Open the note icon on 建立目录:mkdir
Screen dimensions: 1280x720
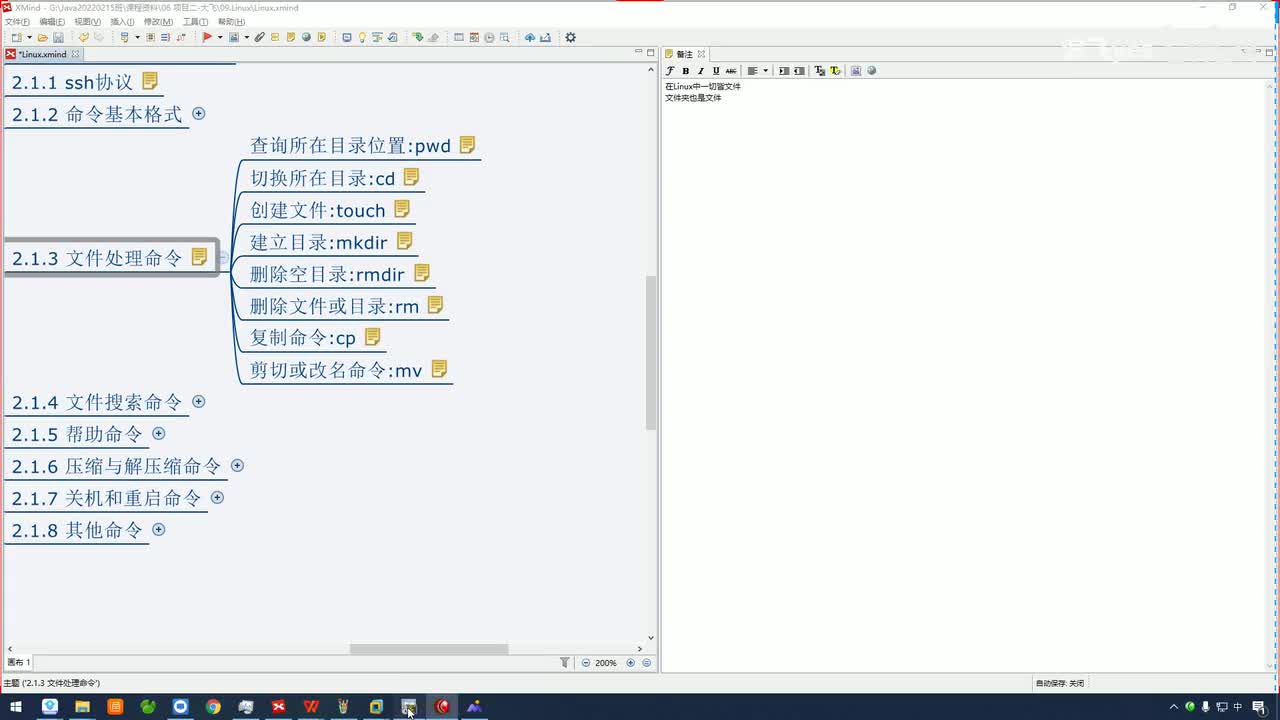[x=404, y=241]
